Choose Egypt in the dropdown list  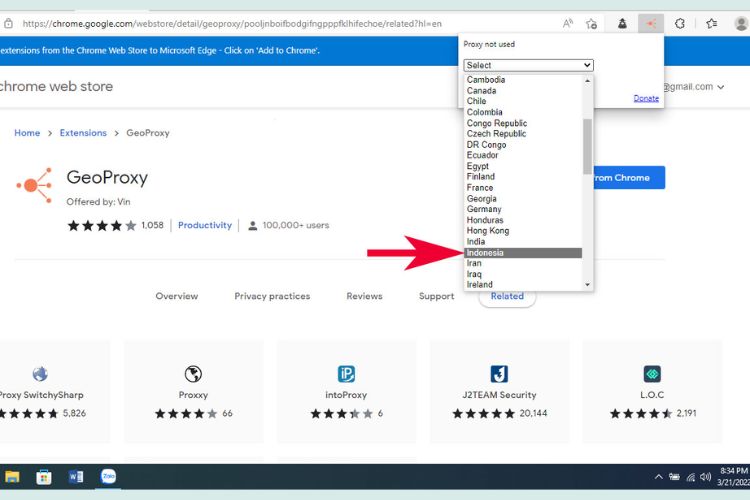(x=523, y=166)
